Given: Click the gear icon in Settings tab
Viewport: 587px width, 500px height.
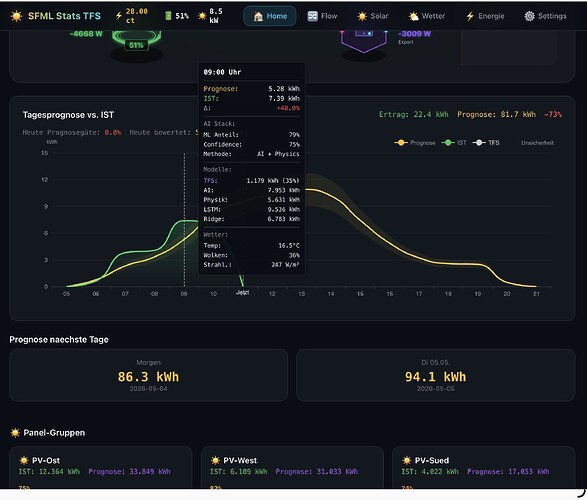Looking at the screenshot, I should (x=529, y=16).
